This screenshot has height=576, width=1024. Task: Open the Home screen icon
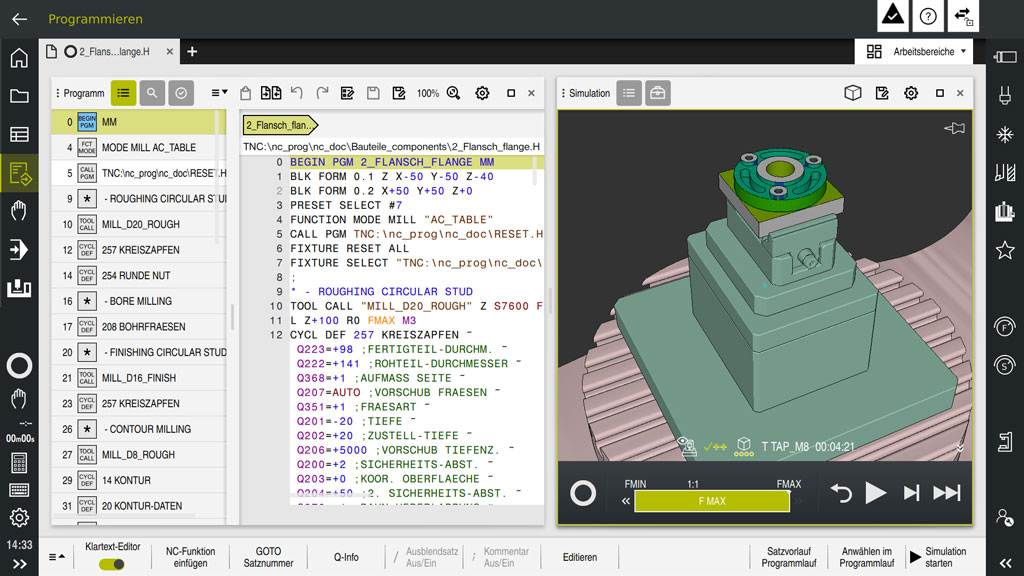pyautogui.click(x=19, y=57)
